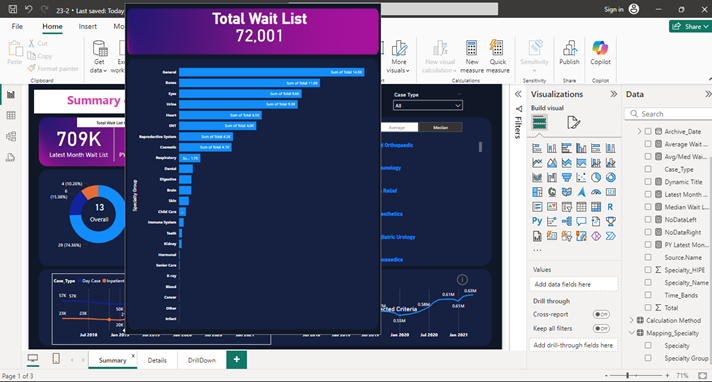This screenshot has width=712, height=382.
Task: Tick the Archive_Date field checkbox
Action: (648, 131)
